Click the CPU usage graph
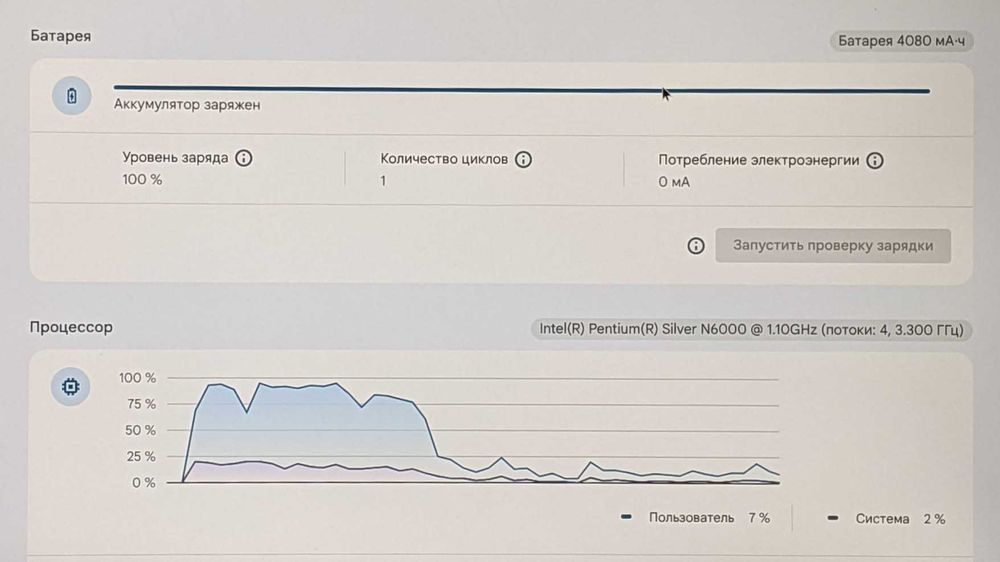 coord(473,431)
